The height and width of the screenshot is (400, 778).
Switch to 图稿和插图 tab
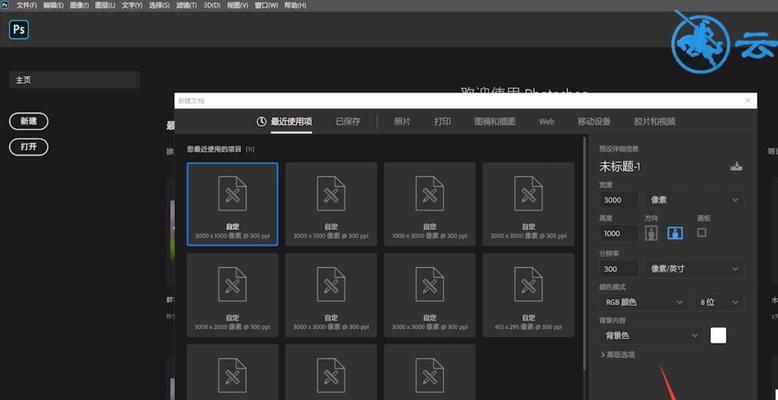coord(495,122)
